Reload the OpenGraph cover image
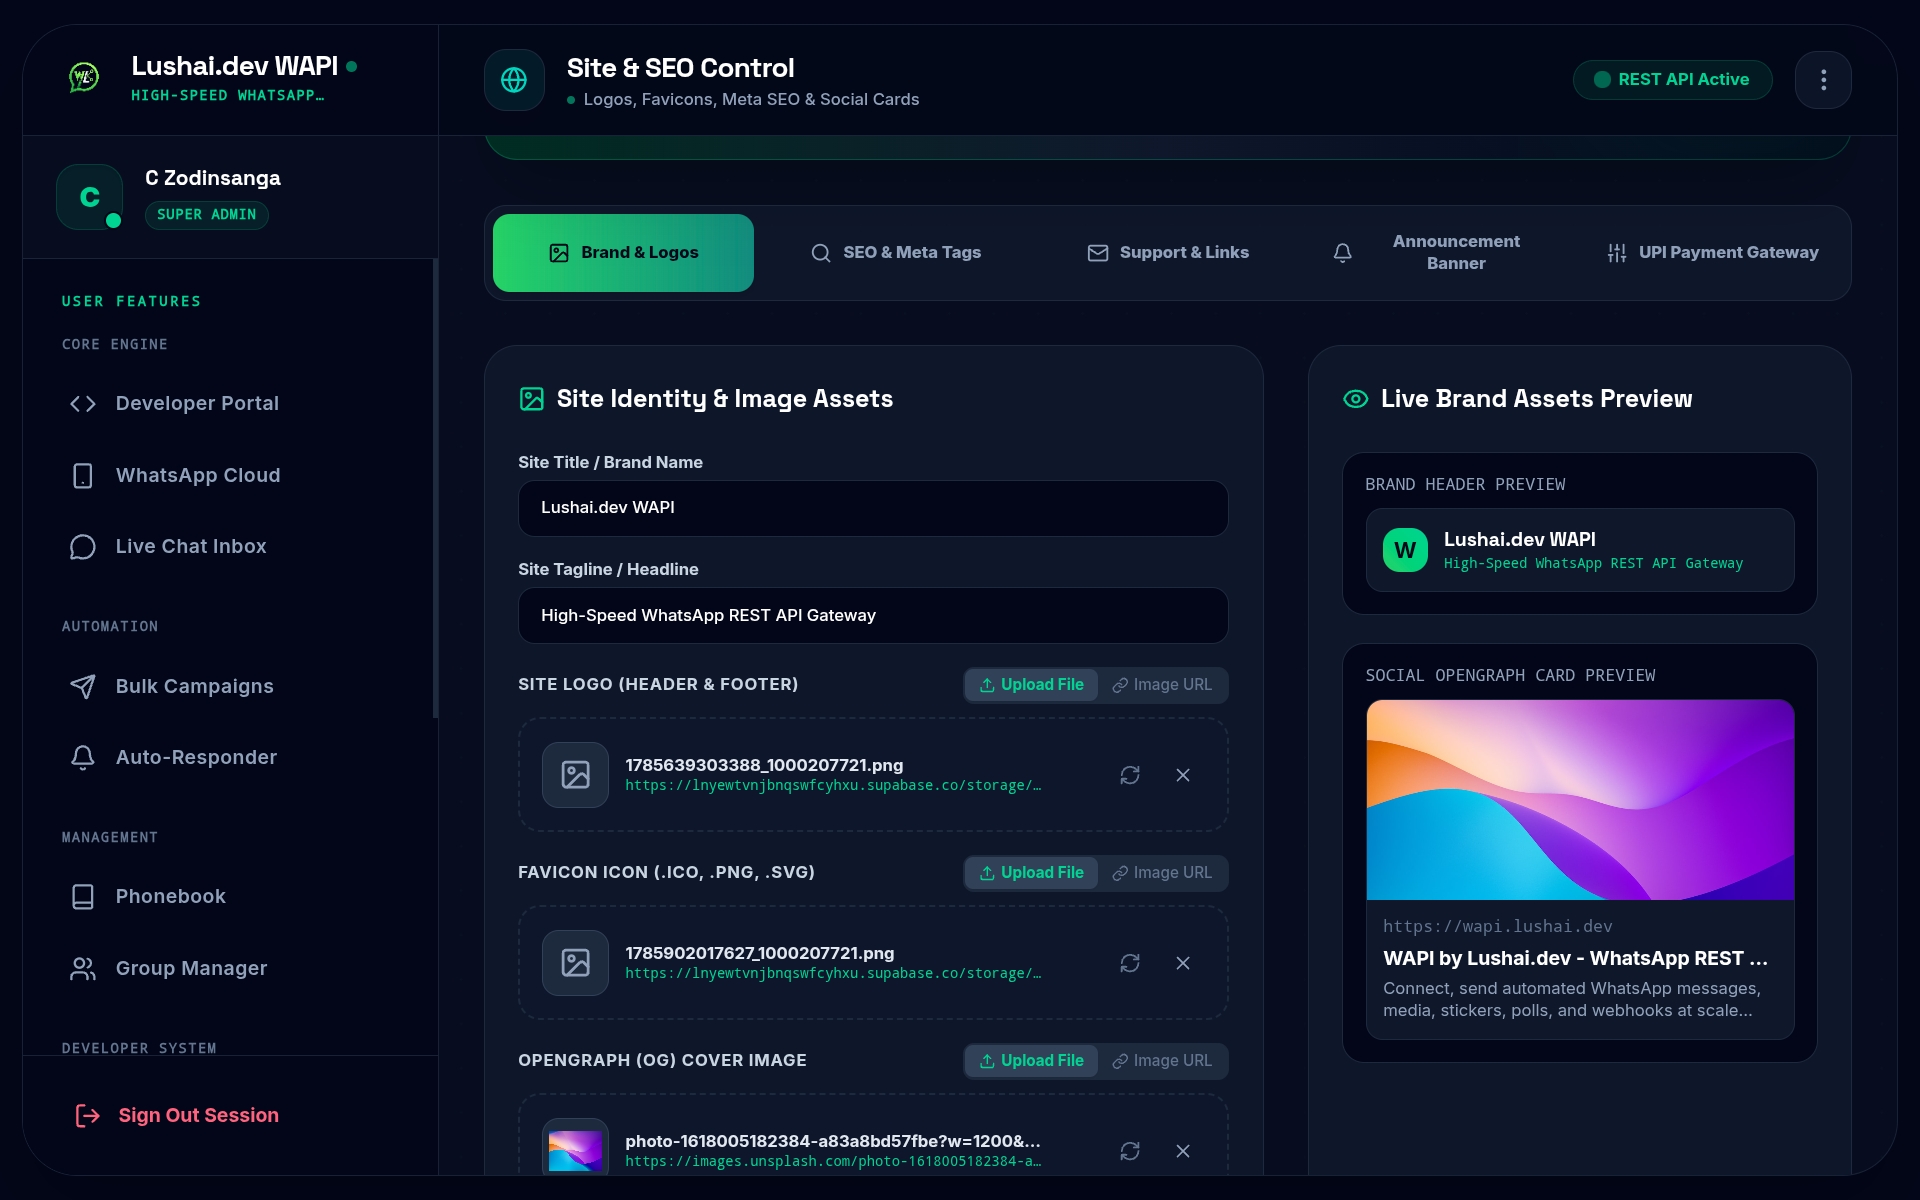Screen dimensions: 1920x1200 [x=1130, y=1151]
